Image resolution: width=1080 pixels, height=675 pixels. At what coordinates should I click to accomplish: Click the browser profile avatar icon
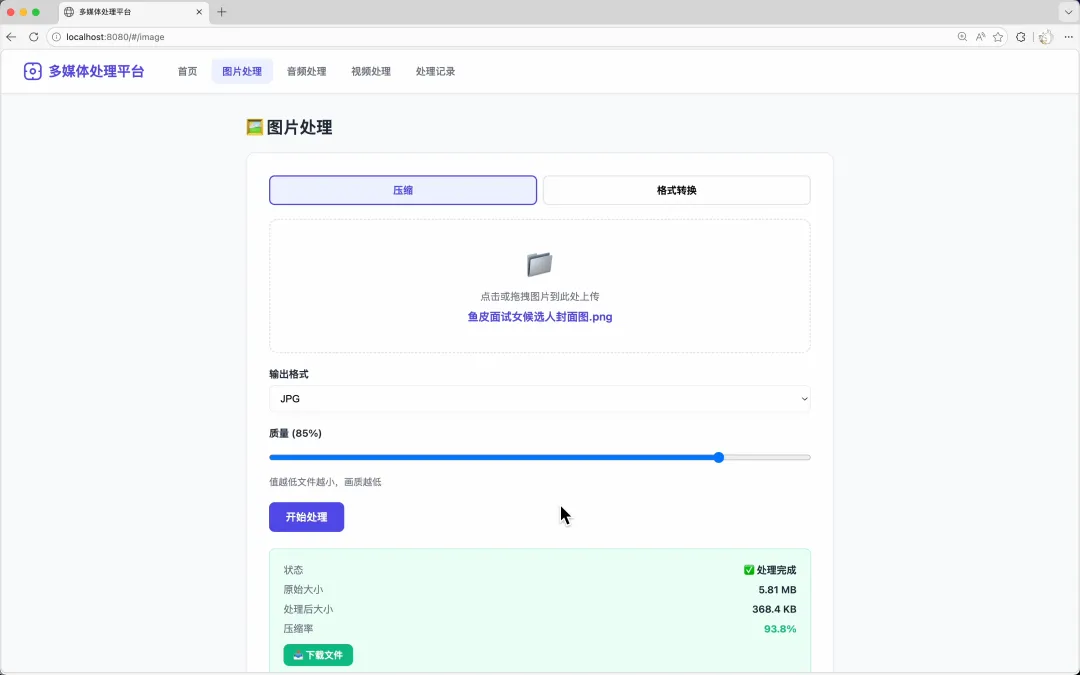[1044, 36]
